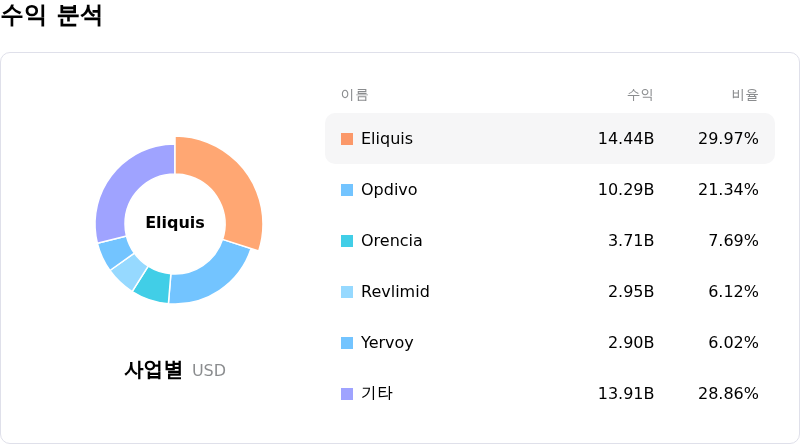The height and width of the screenshot is (444, 800).
Task: Click the teal Orencia legend swatch
Action: tap(347, 241)
